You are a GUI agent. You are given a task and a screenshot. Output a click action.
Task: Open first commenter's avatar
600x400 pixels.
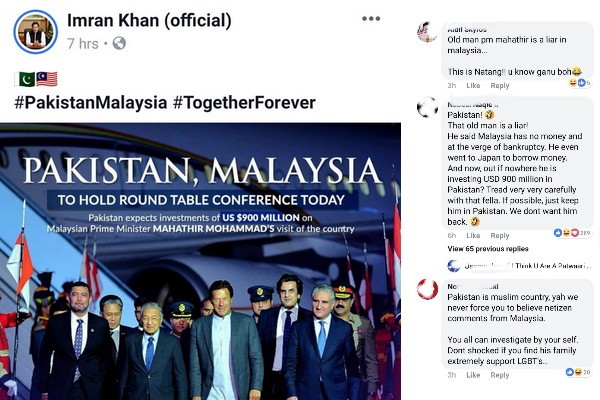point(427,31)
